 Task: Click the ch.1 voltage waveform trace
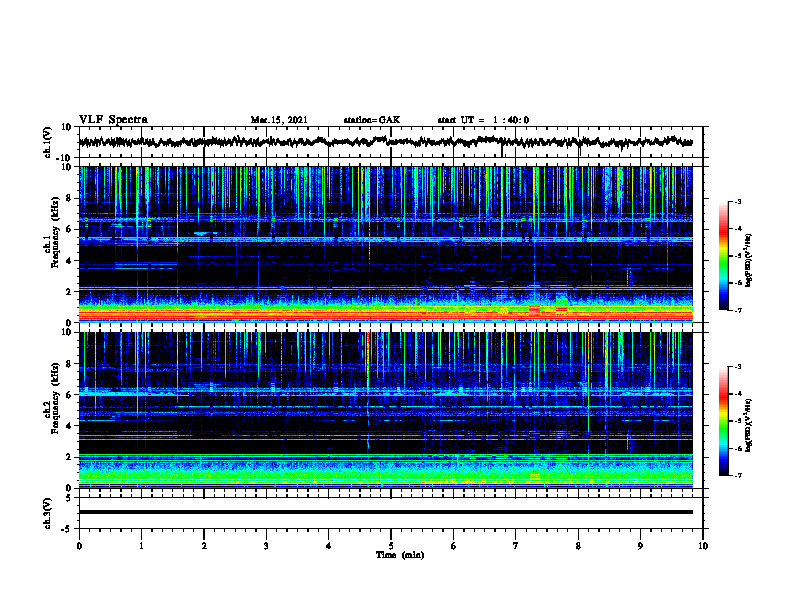tap(385, 142)
